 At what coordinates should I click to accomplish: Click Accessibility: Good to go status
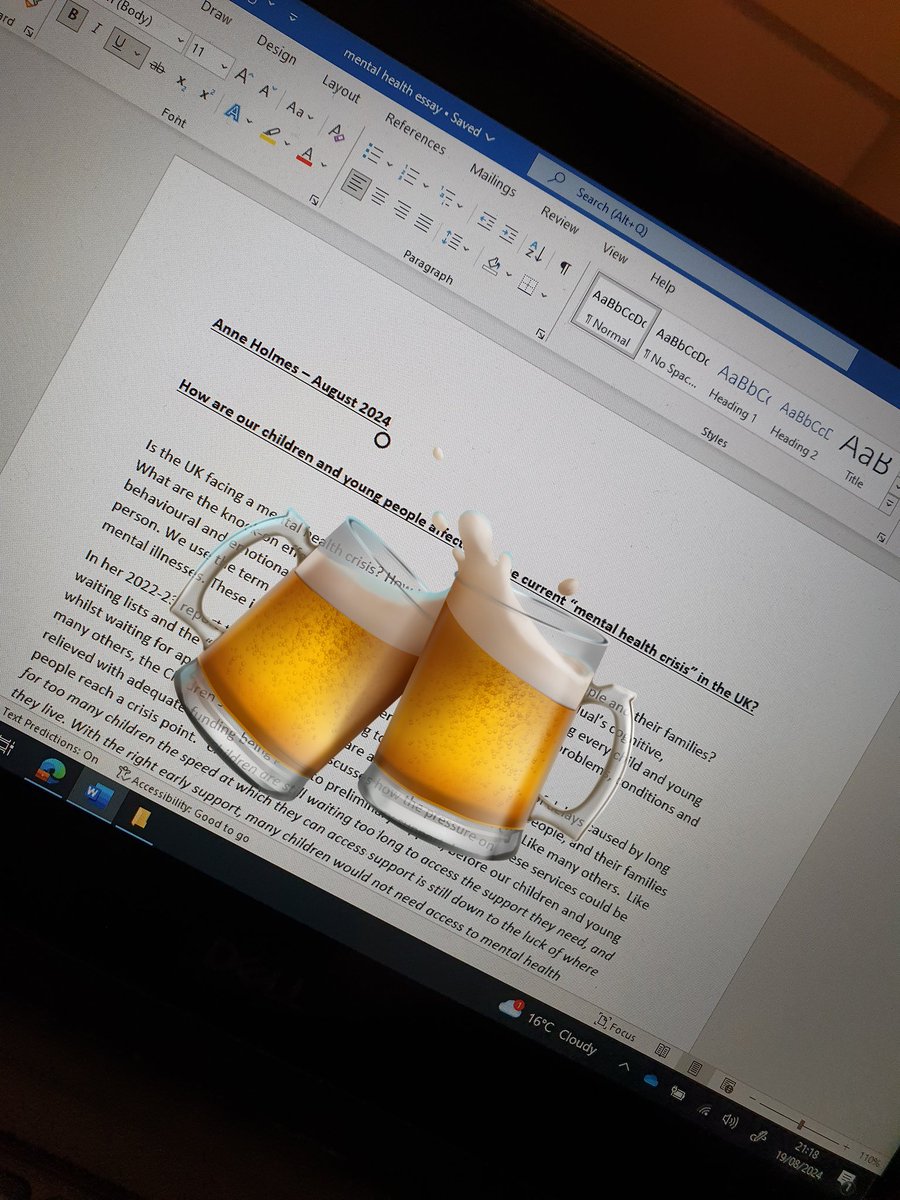coord(183,802)
